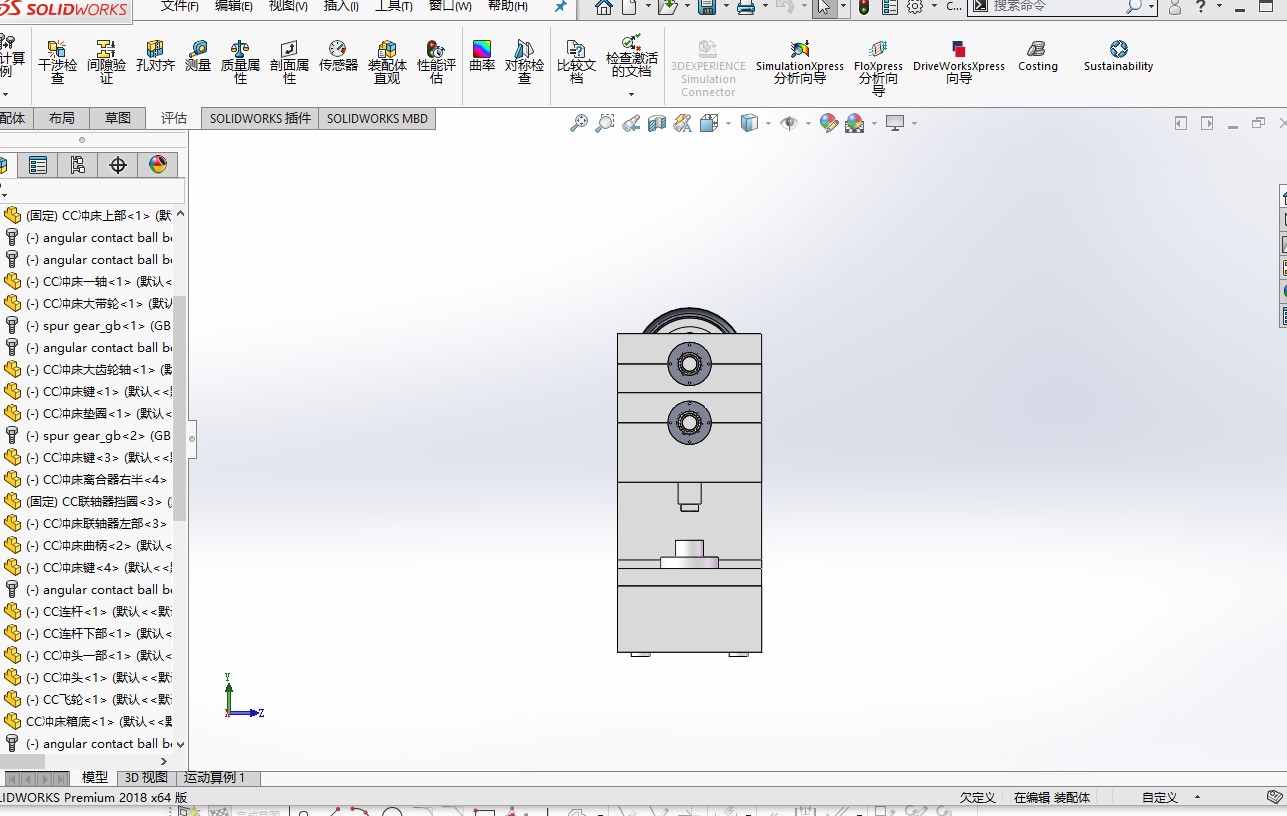The image size is (1287, 816).
Task: Click the 传感器 sensor tool
Action: 338,56
